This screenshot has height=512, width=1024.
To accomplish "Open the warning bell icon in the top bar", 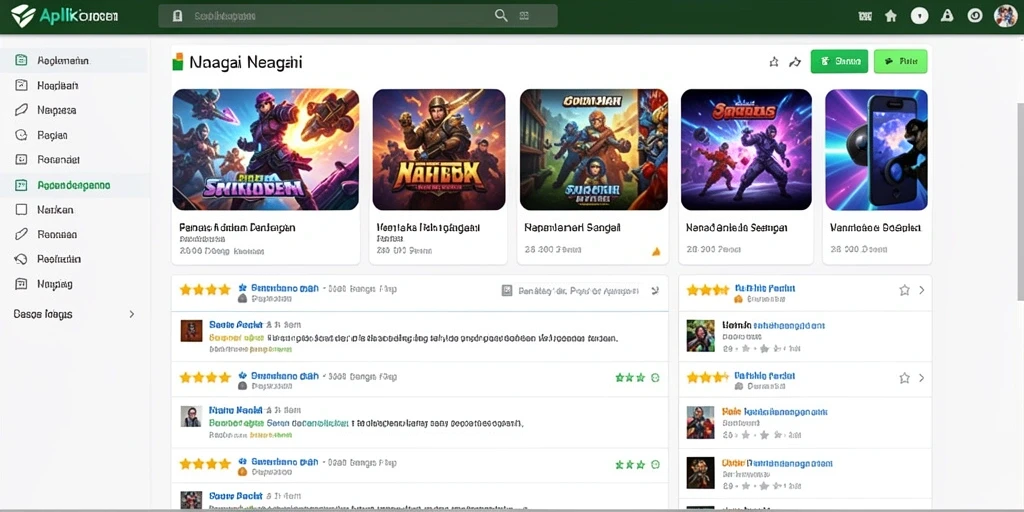I will 947,16.
